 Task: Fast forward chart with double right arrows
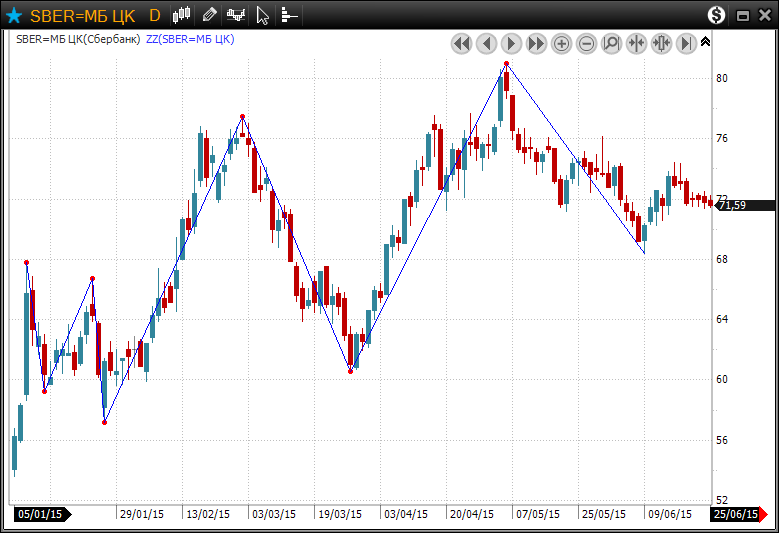point(536,43)
